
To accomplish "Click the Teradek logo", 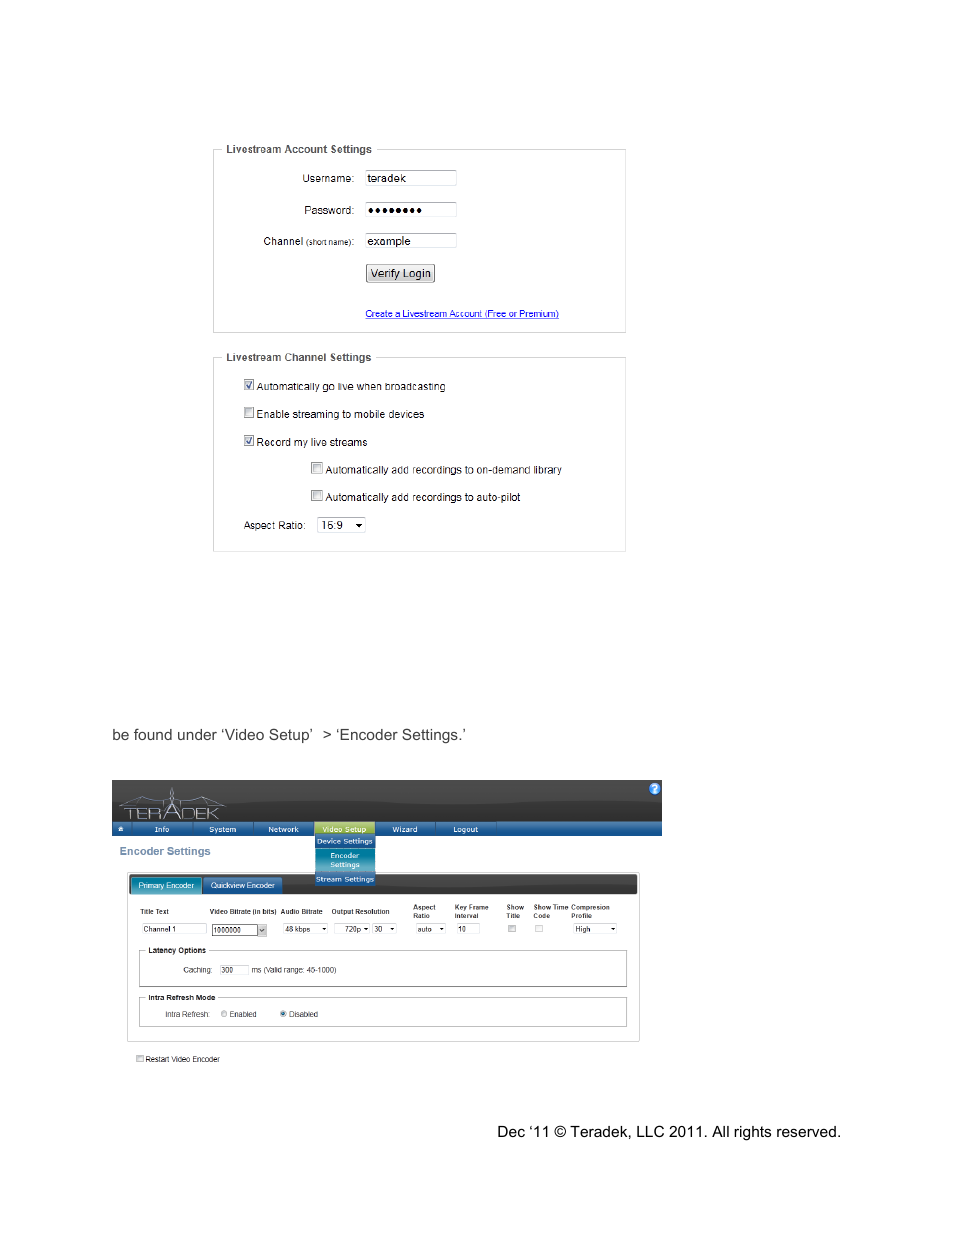I will pos(172,805).
